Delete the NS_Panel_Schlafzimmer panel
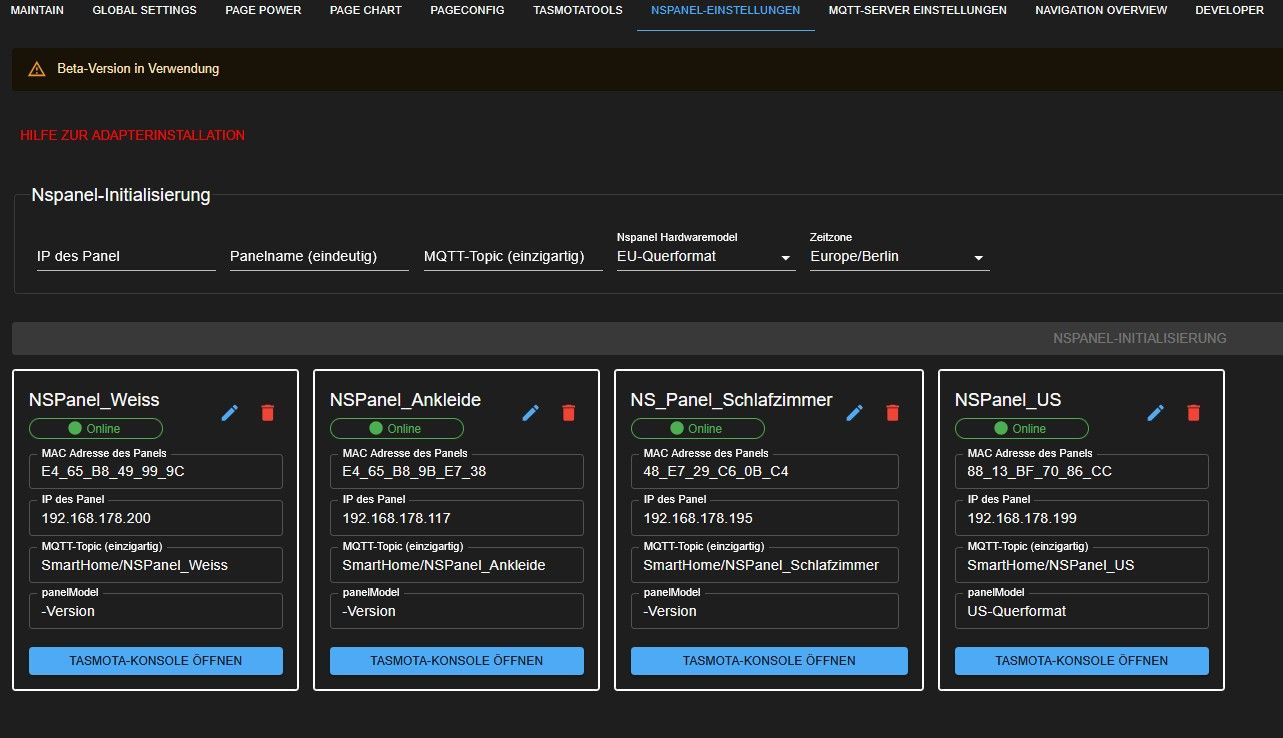The image size is (1283, 738). (893, 412)
